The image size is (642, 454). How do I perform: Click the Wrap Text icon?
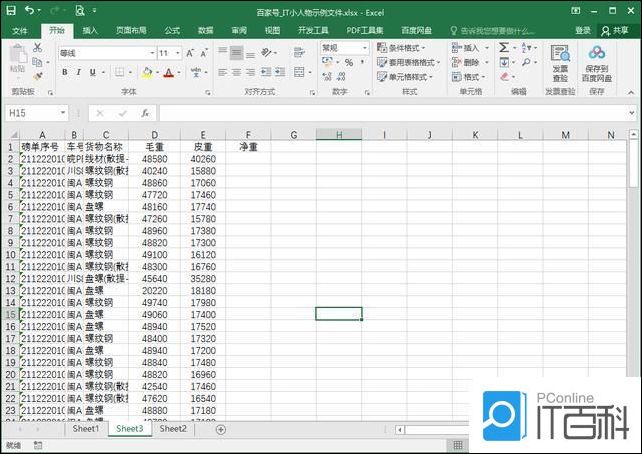[299, 52]
